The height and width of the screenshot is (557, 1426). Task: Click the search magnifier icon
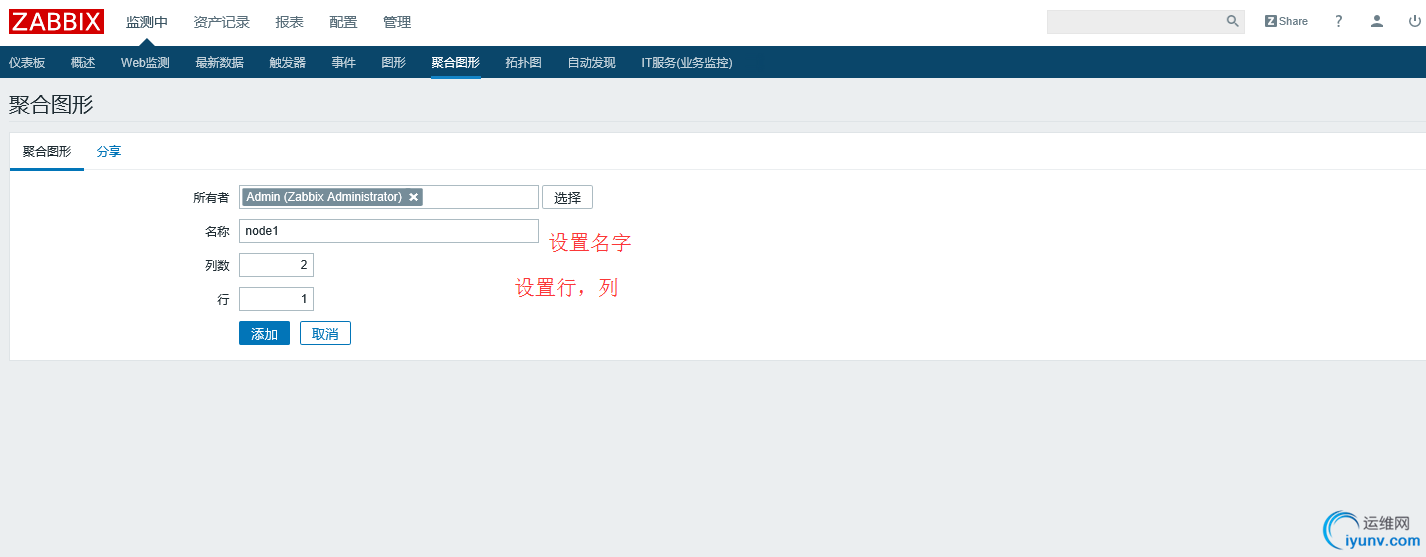[x=1233, y=21]
